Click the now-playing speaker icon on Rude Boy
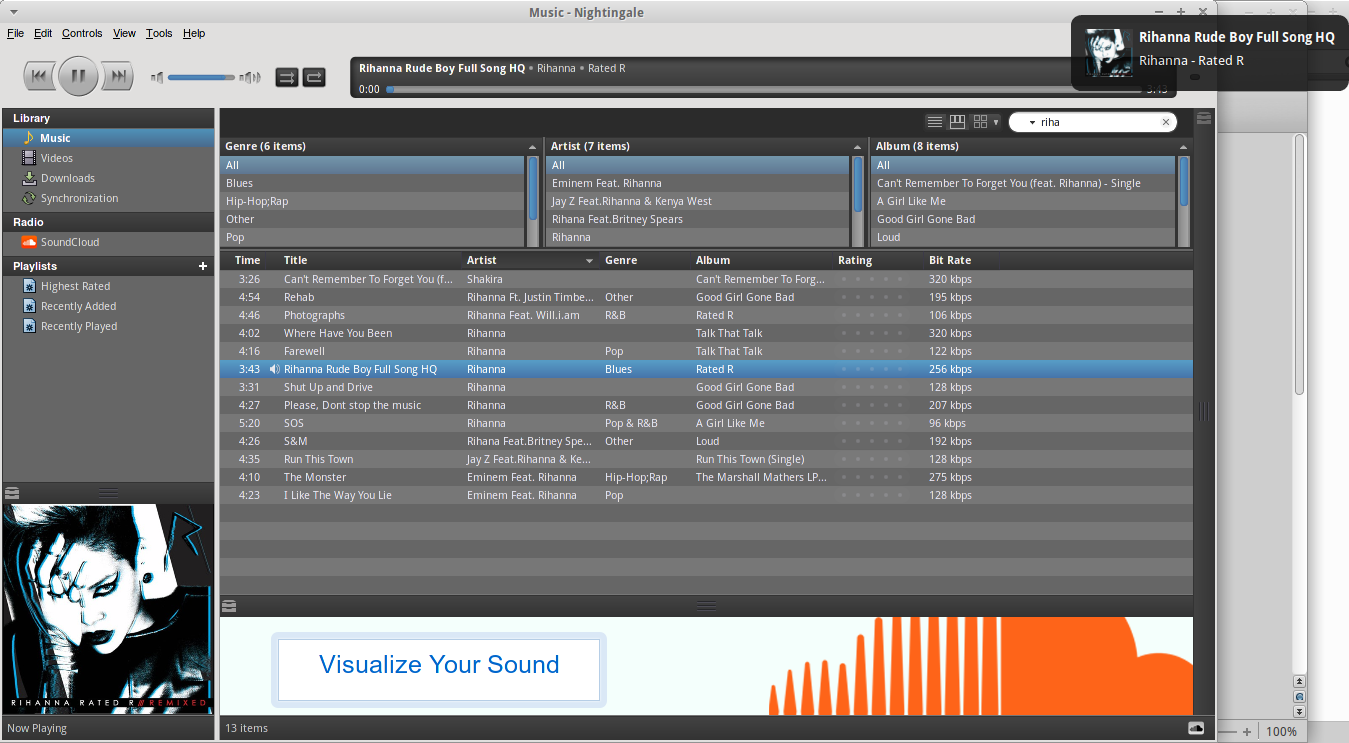 274,369
